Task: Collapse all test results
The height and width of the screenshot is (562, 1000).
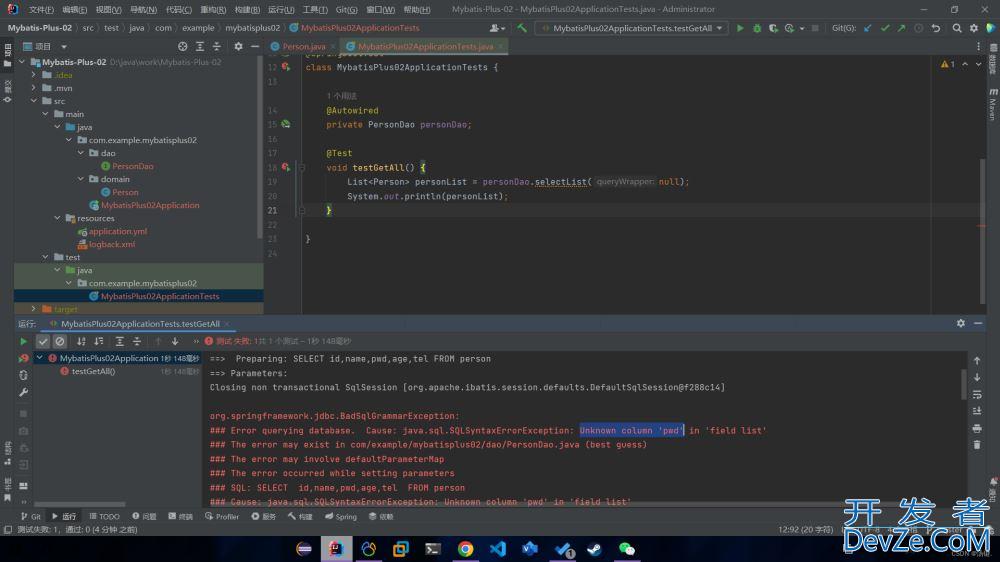Action: [136, 341]
